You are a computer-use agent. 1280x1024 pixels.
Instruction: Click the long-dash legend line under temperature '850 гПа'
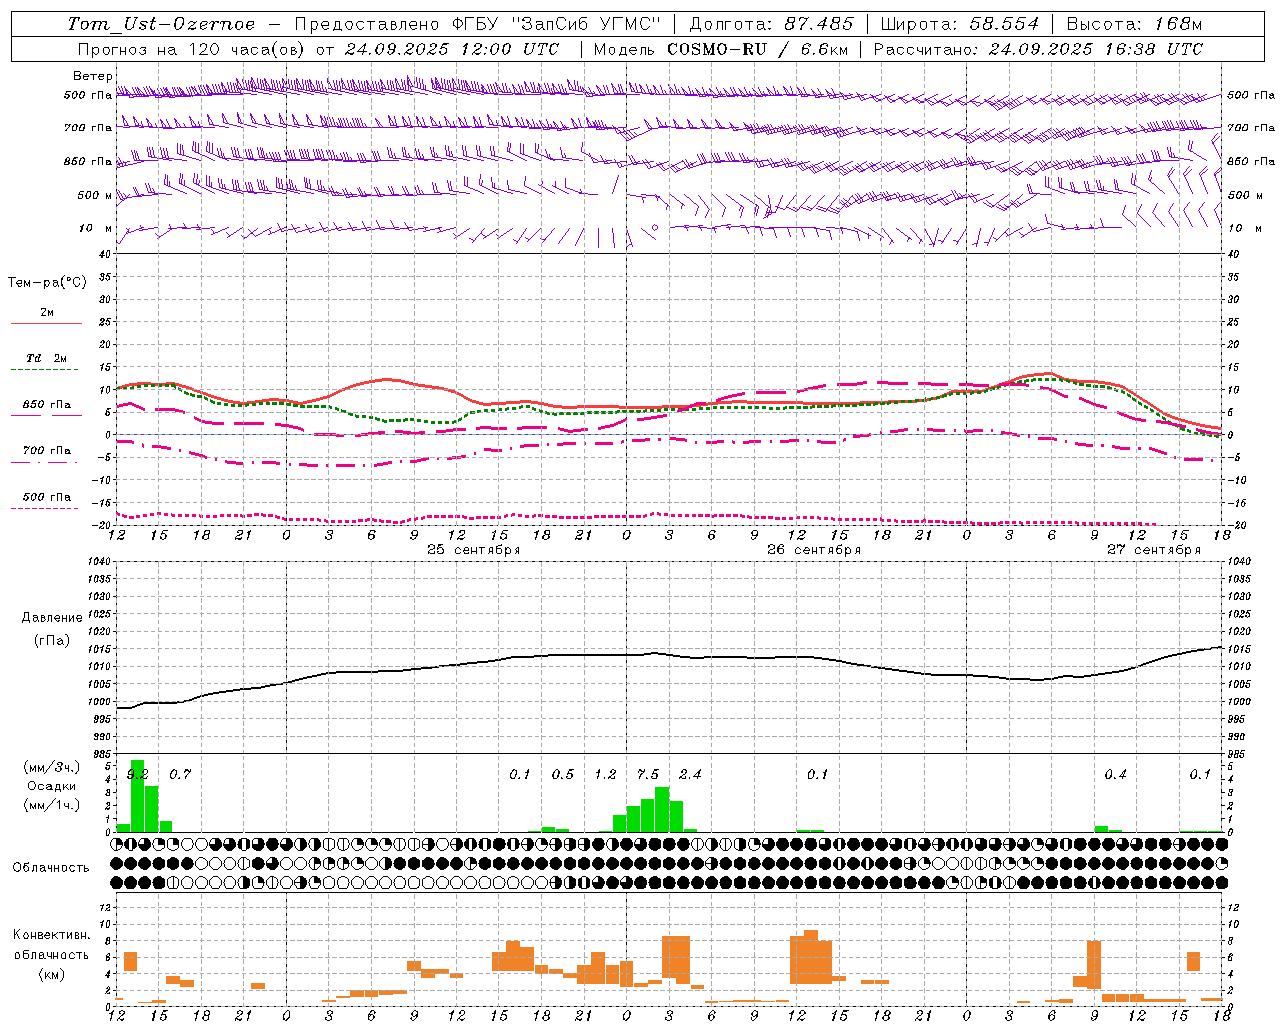click(x=46, y=416)
